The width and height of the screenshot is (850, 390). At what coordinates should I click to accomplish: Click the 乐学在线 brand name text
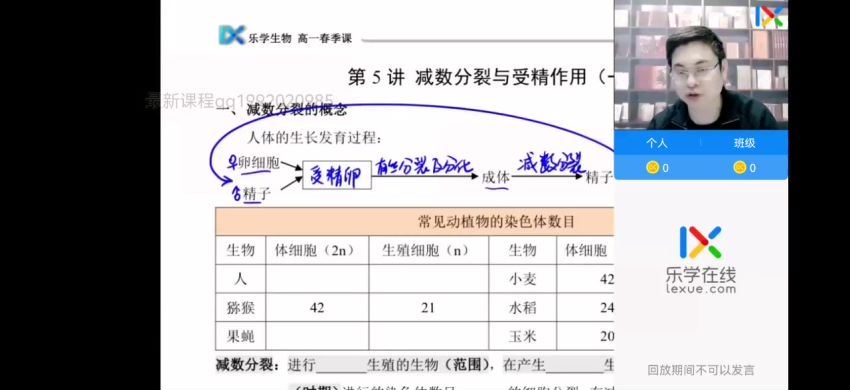tap(701, 275)
